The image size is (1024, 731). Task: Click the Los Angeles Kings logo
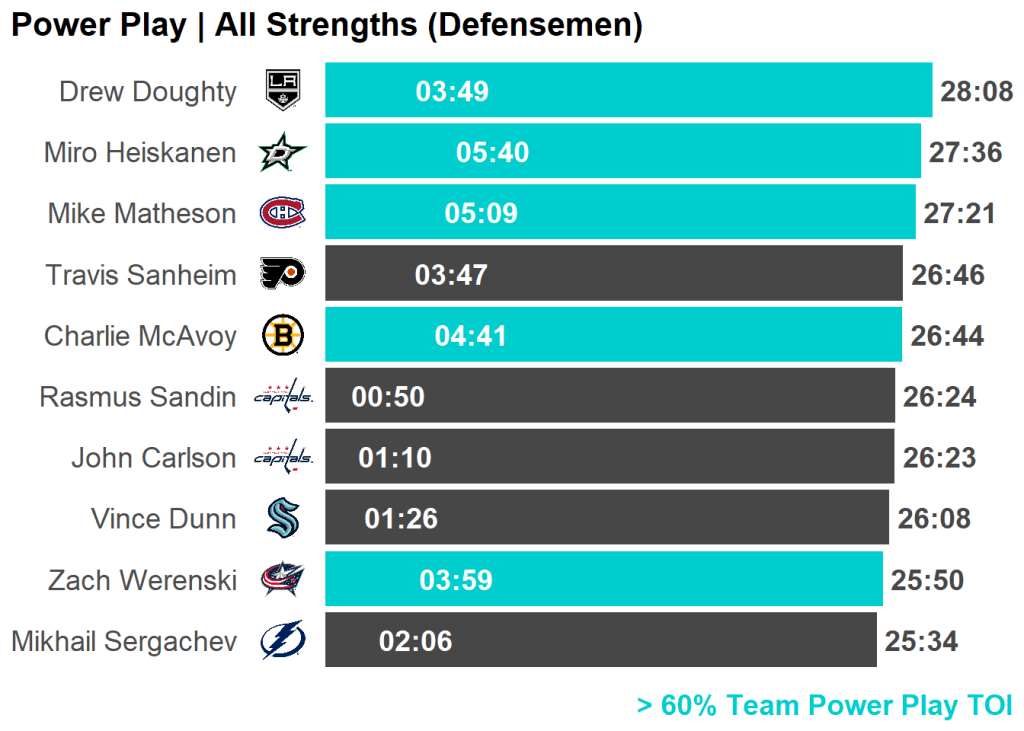coord(282,91)
